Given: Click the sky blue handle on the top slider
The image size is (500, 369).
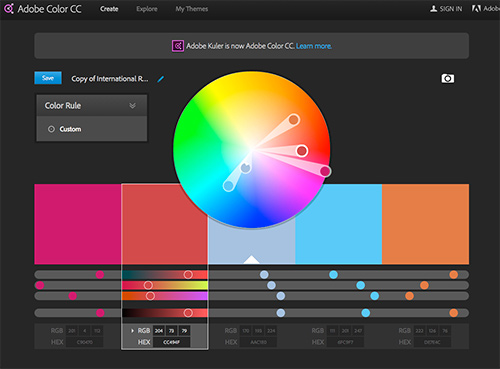Looking at the screenshot, I should point(333,274).
